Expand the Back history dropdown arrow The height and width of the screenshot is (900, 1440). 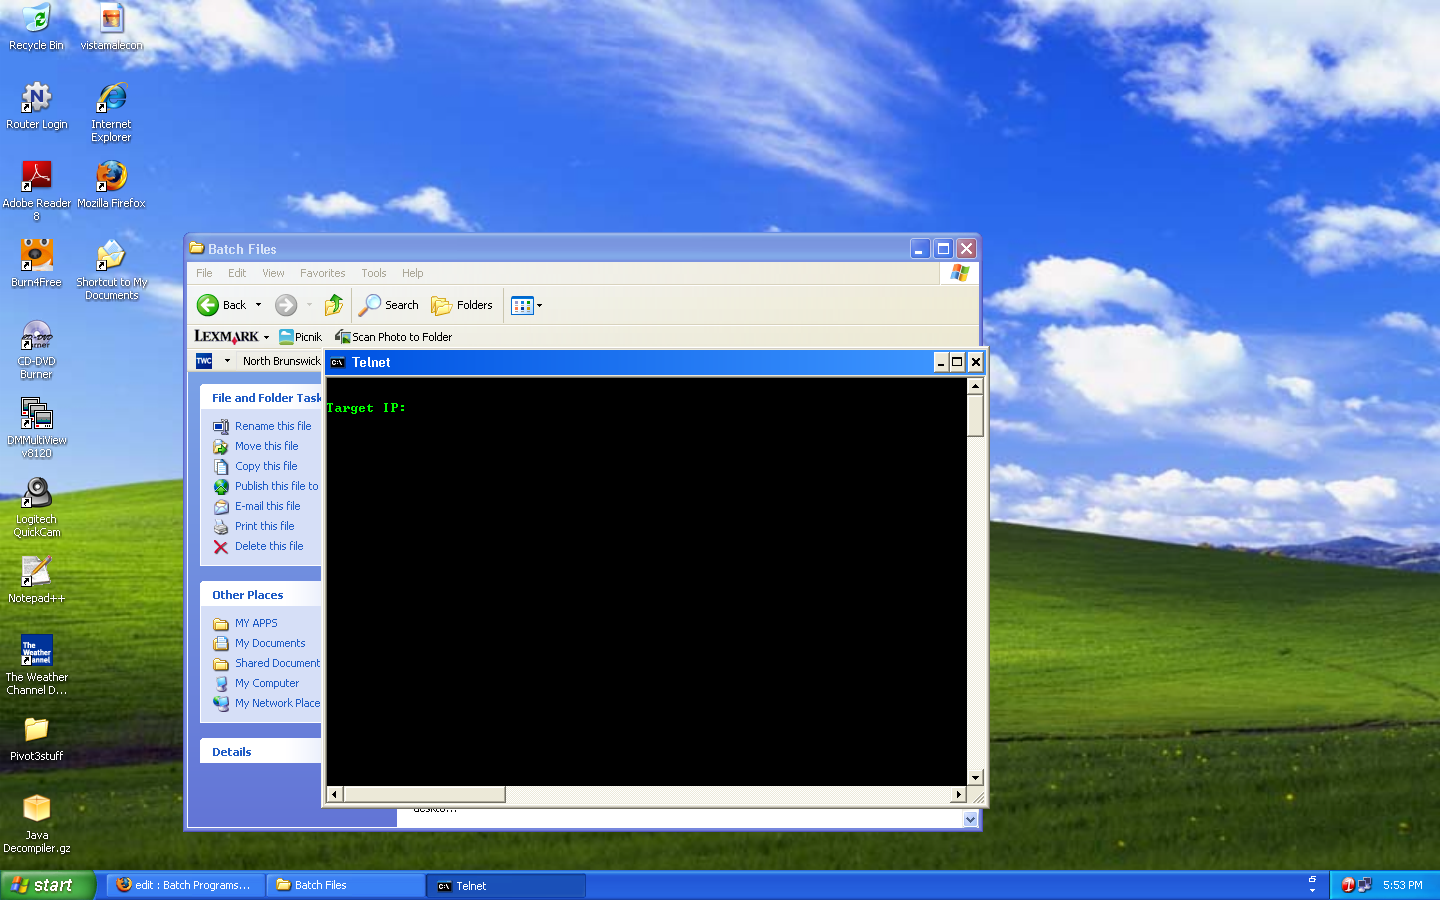(x=259, y=305)
